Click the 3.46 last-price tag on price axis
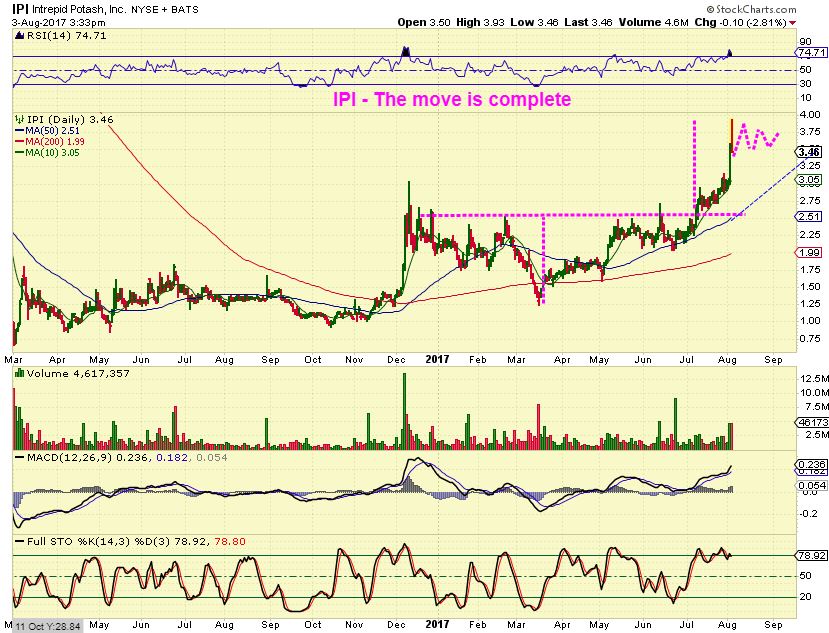Viewport: 829px width, 633px height. click(809, 152)
